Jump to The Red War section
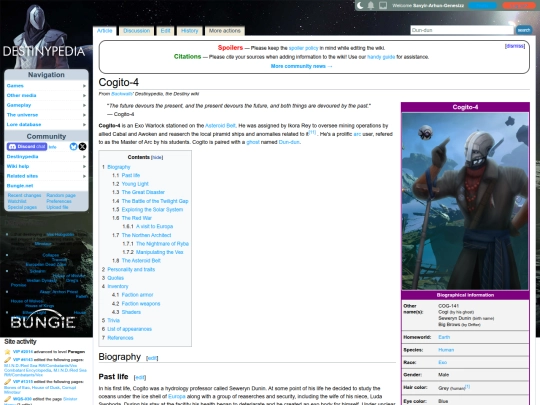This screenshot has width=540, height=405. coord(136,218)
